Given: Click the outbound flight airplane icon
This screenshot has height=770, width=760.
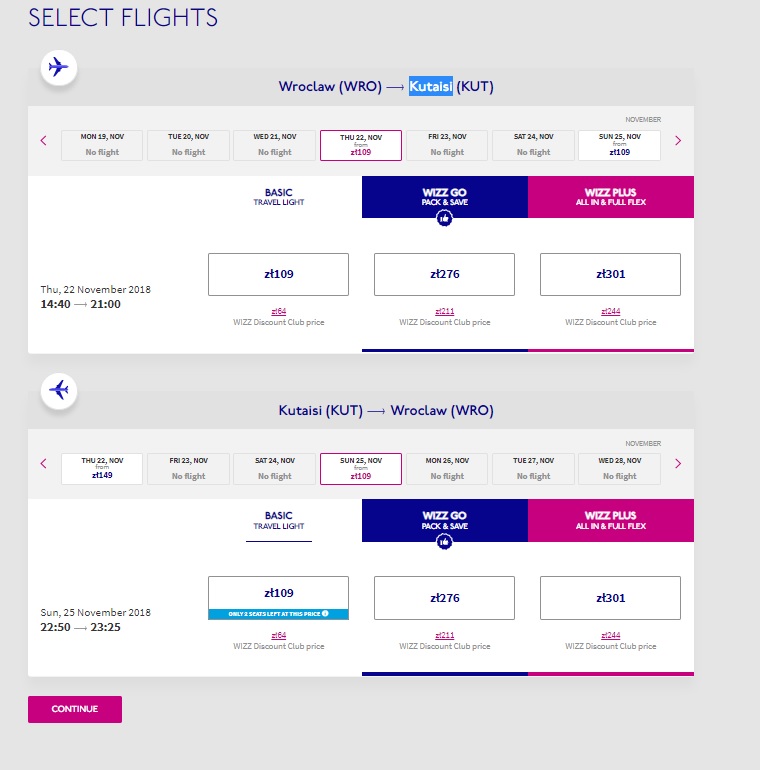Looking at the screenshot, I should point(58,67).
